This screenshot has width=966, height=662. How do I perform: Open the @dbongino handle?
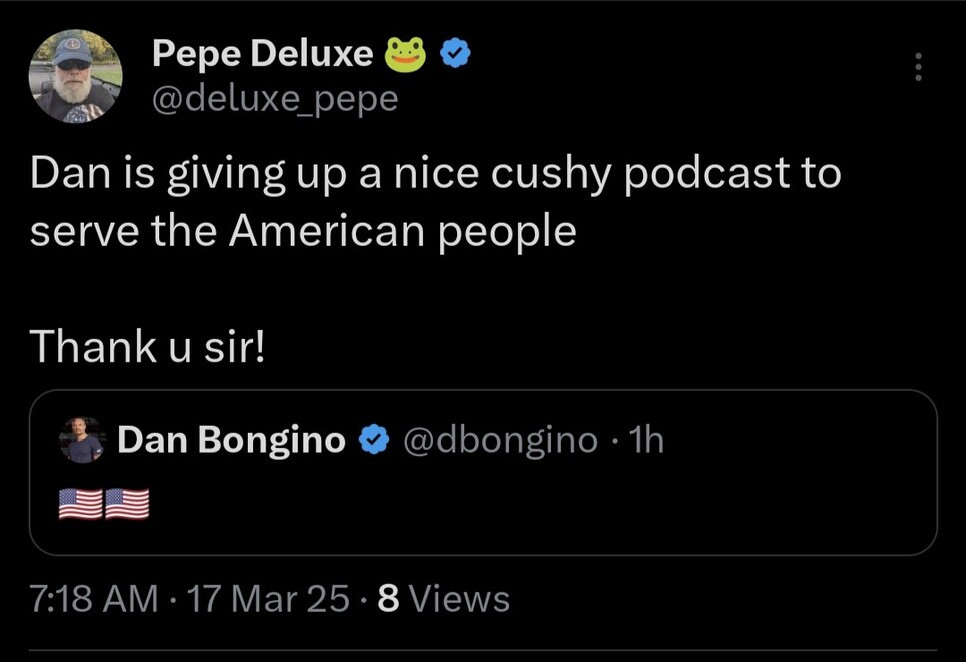pos(500,440)
